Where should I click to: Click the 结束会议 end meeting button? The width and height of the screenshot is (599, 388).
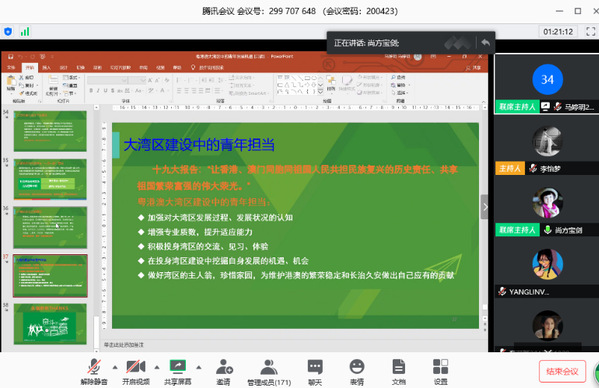click(x=562, y=372)
